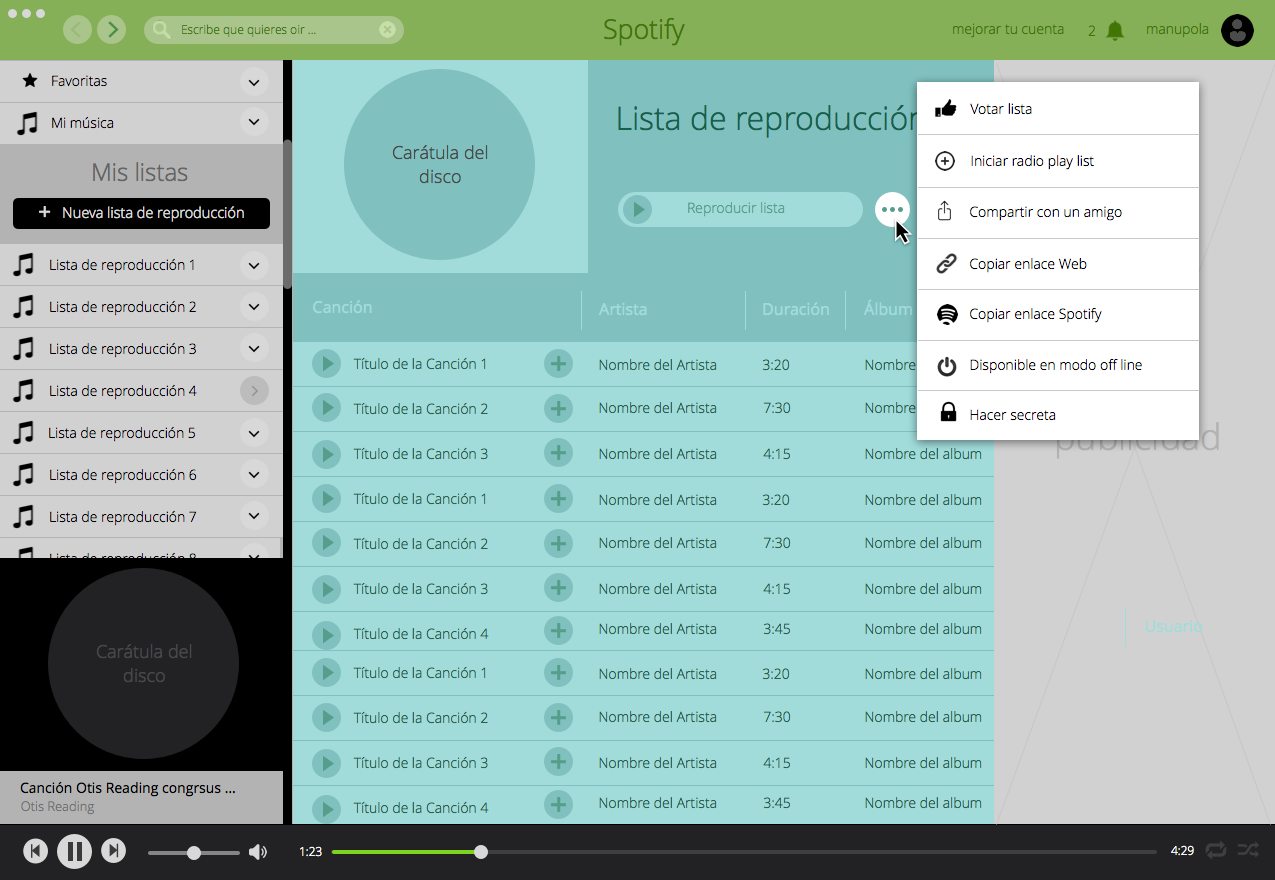Viewport: 1275px width, 880px height.
Task: Sort by the Canción column header
Action: click(x=342, y=307)
